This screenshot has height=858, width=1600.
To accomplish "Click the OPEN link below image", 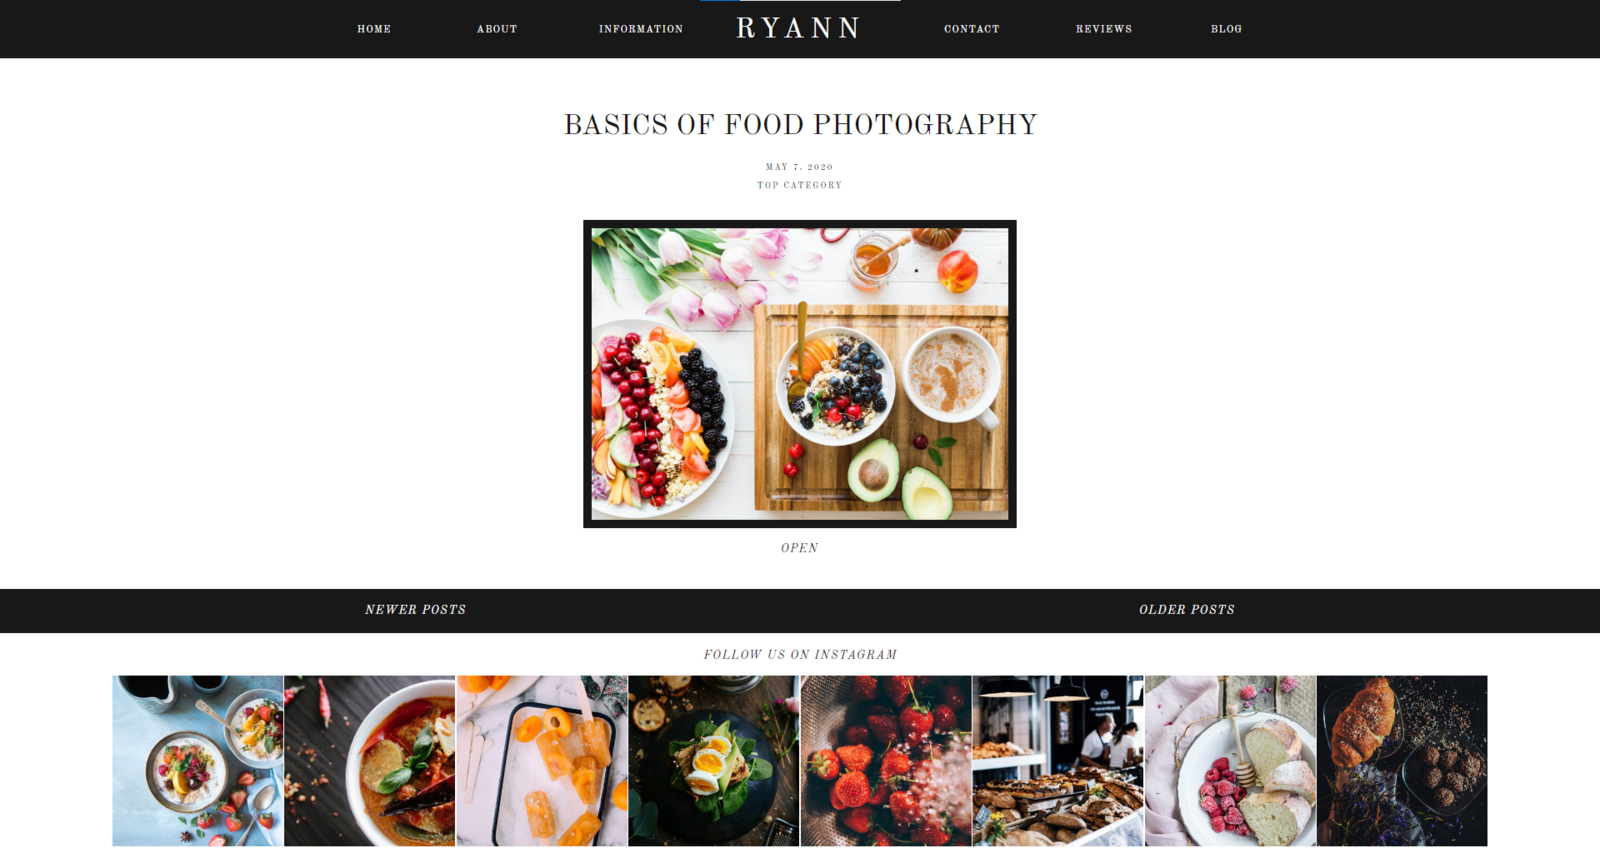I will pyautogui.click(x=800, y=548).
